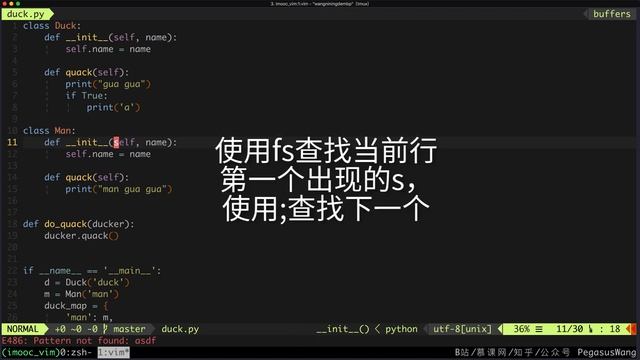Screen dimensions: 640x360
Task: Click the __init__() function indicator in the status line
Action: tap(342, 329)
